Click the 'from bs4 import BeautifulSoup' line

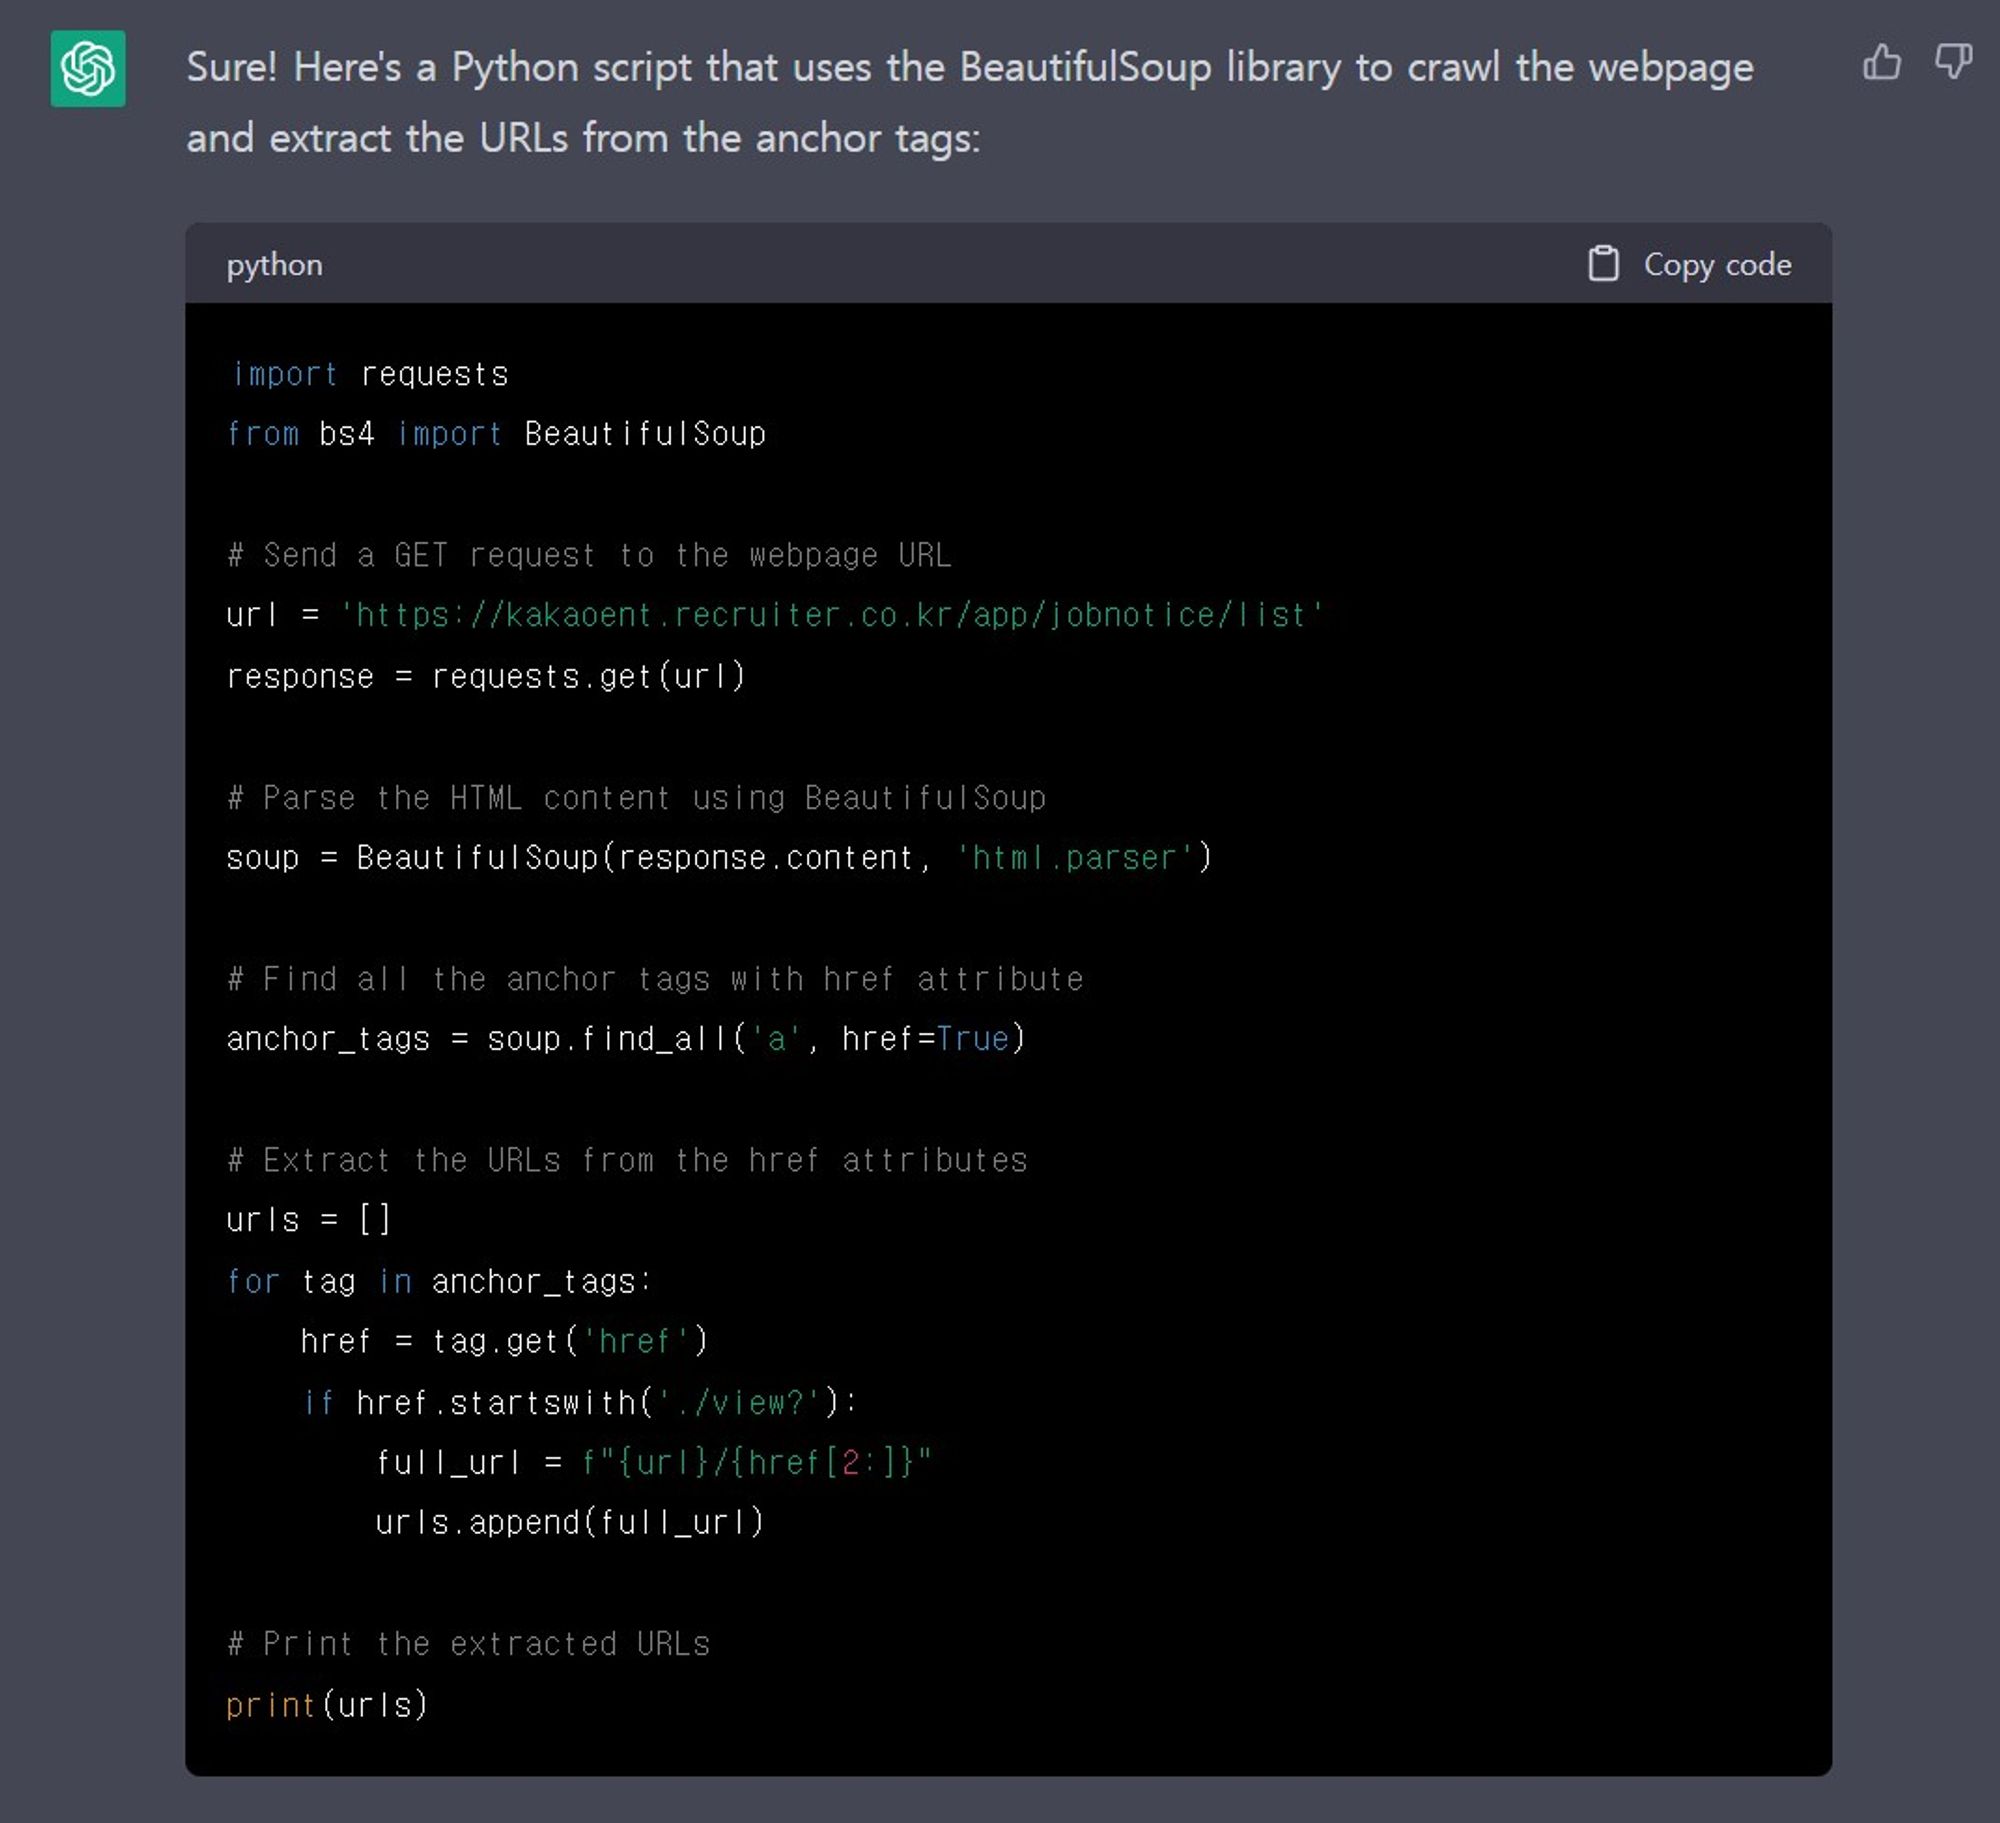pyautogui.click(x=496, y=434)
